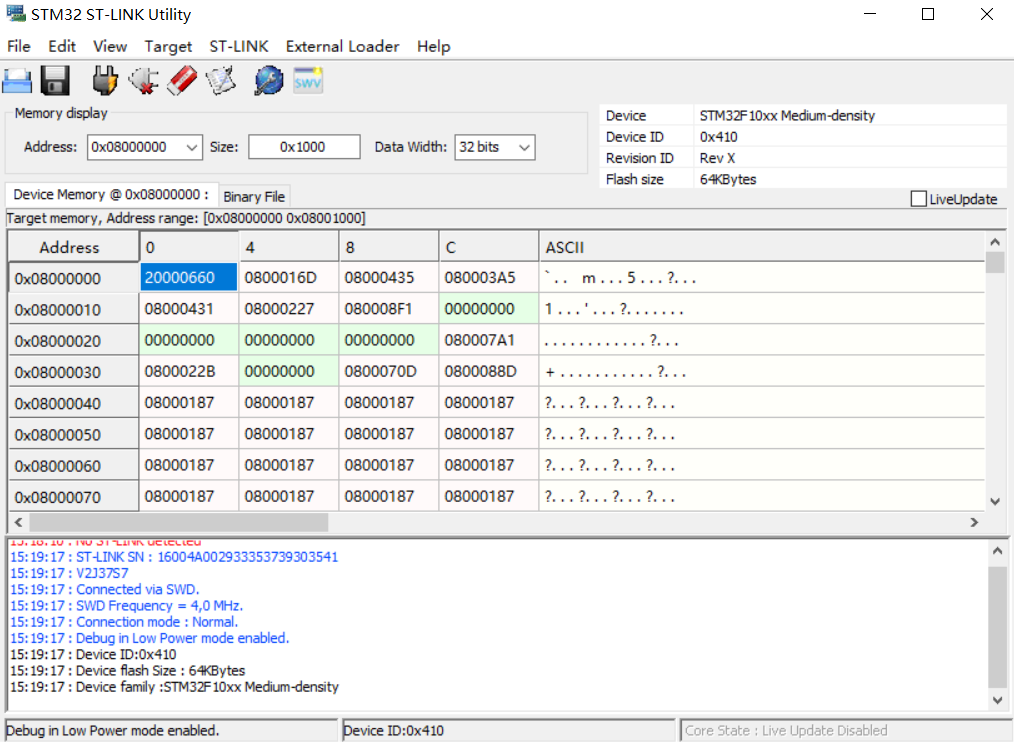The height and width of the screenshot is (742, 1014).
Task: Click horizontal scrollbar right arrow of memory table
Action: pyautogui.click(x=974, y=522)
